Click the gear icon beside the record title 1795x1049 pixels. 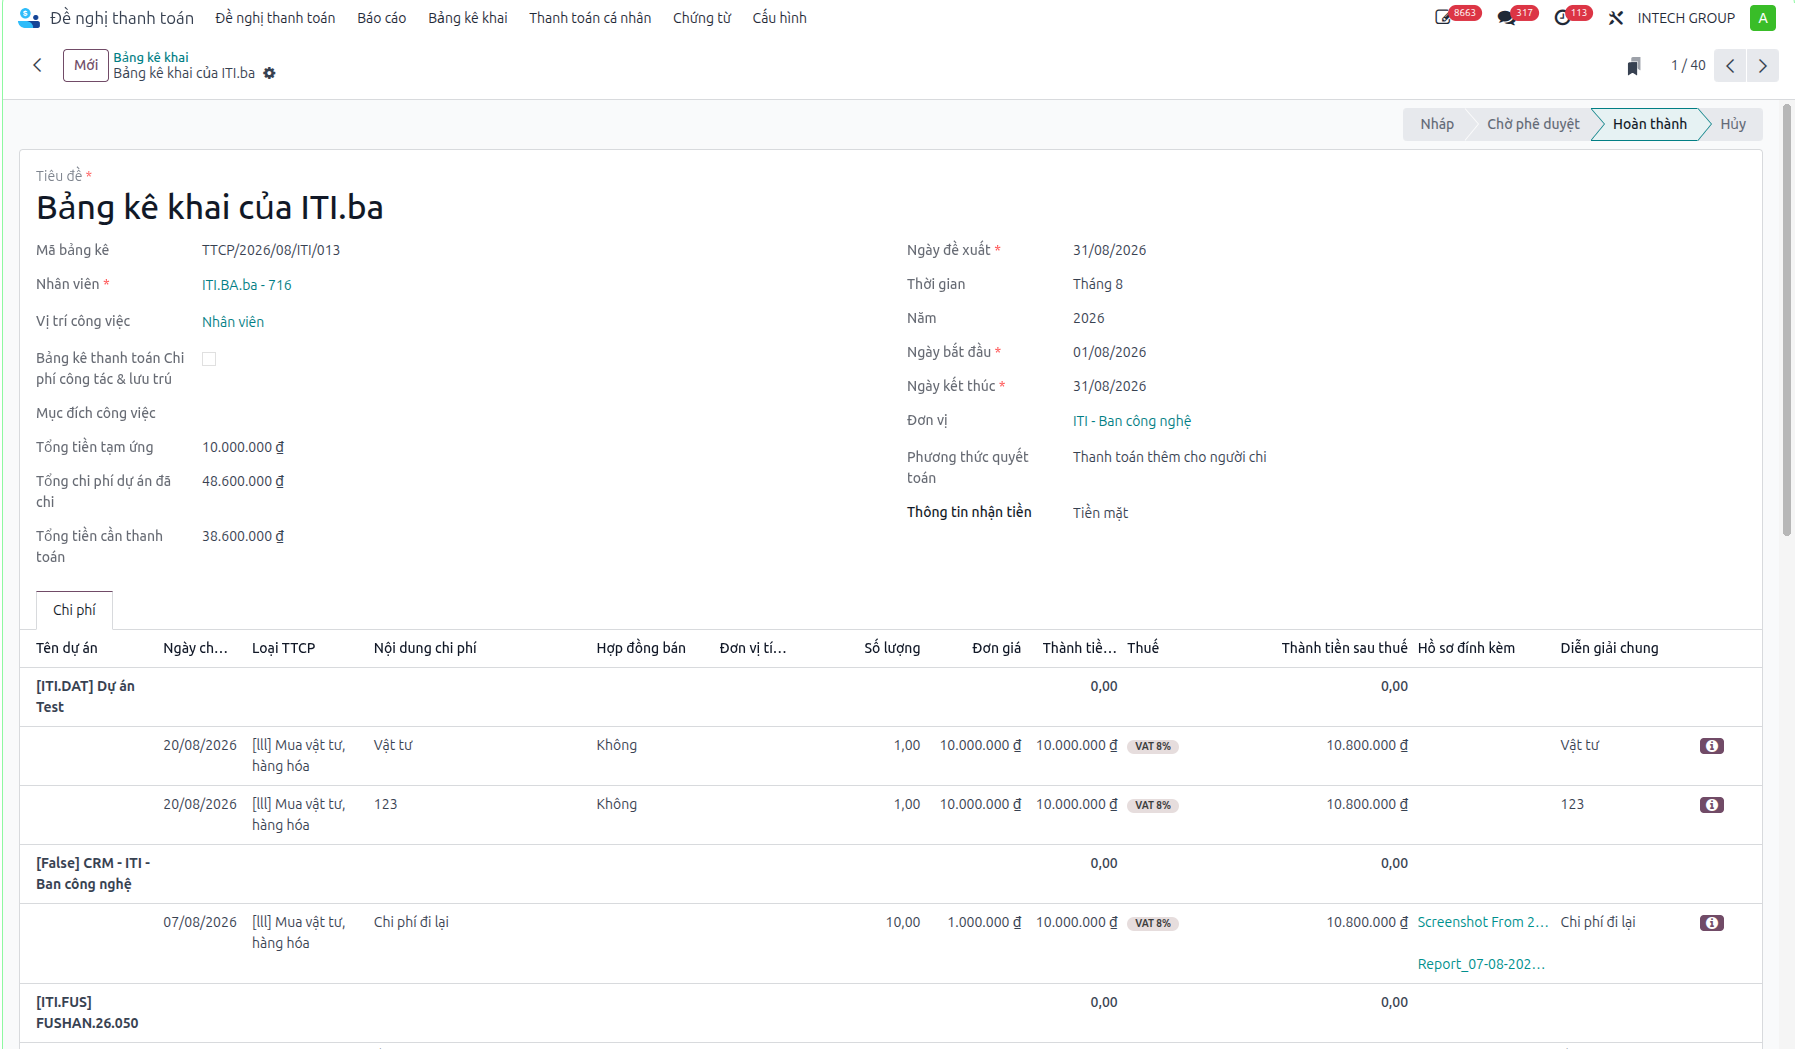pyautogui.click(x=269, y=73)
